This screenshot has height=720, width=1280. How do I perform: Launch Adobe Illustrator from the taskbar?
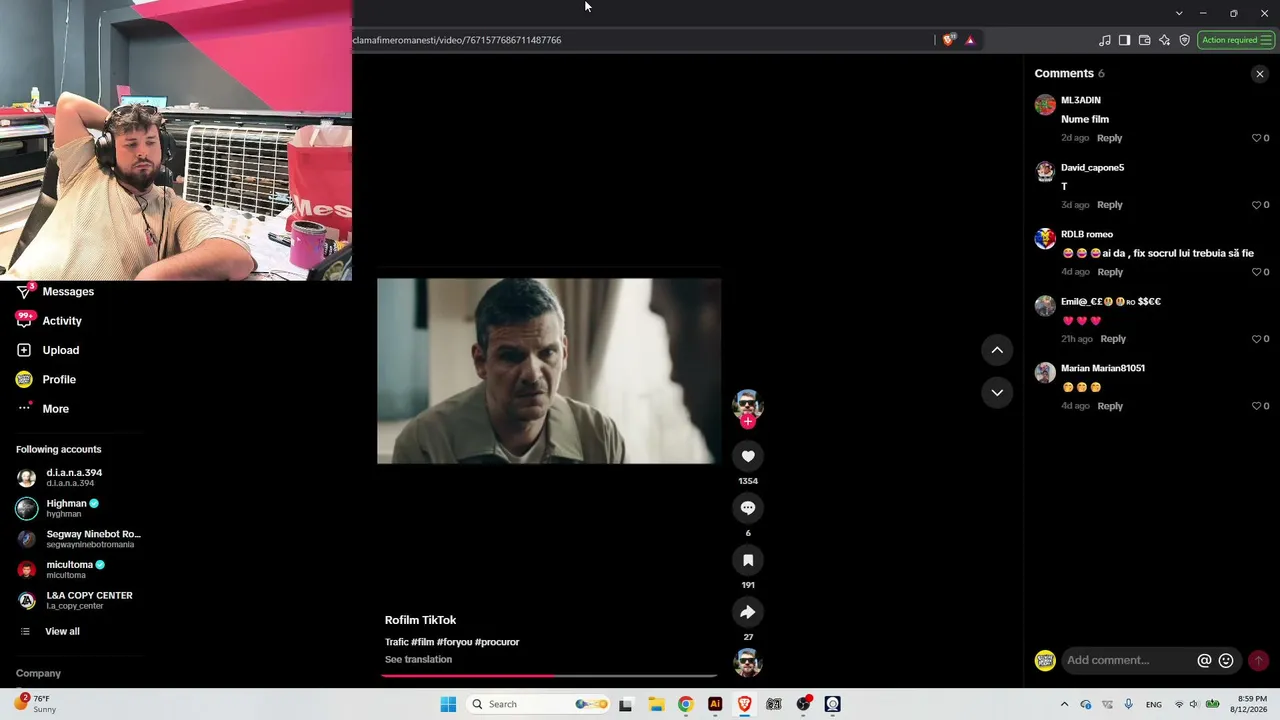[715, 704]
